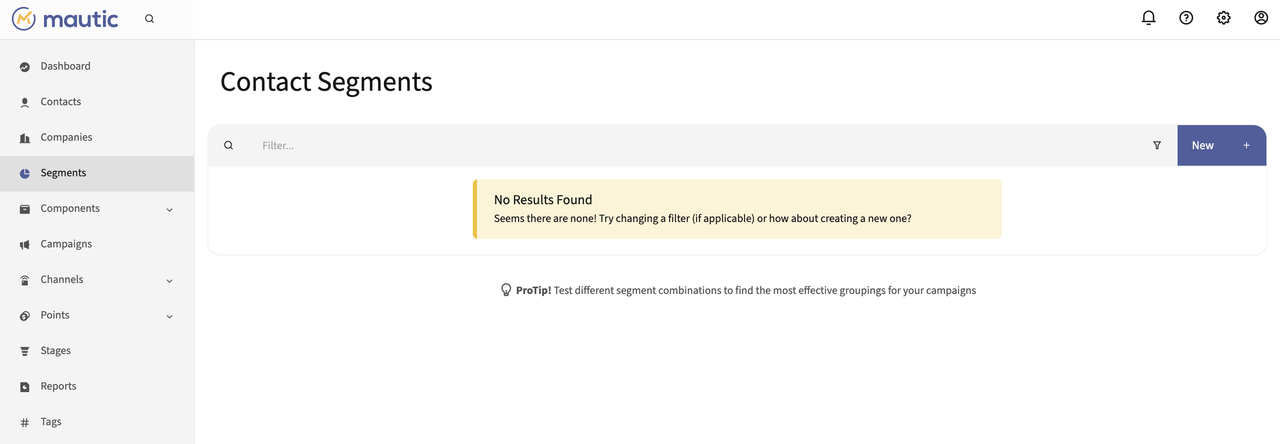
Task: Open the settings gear in the top bar
Action: pos(1224,18)
